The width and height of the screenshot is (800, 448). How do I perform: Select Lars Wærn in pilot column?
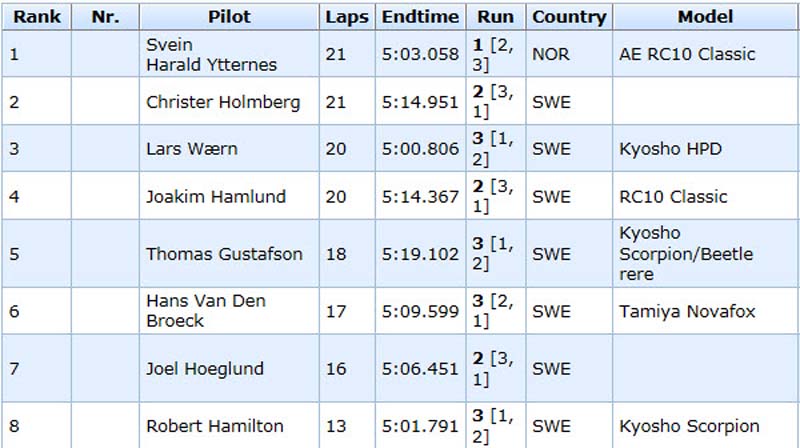[192, 149]
